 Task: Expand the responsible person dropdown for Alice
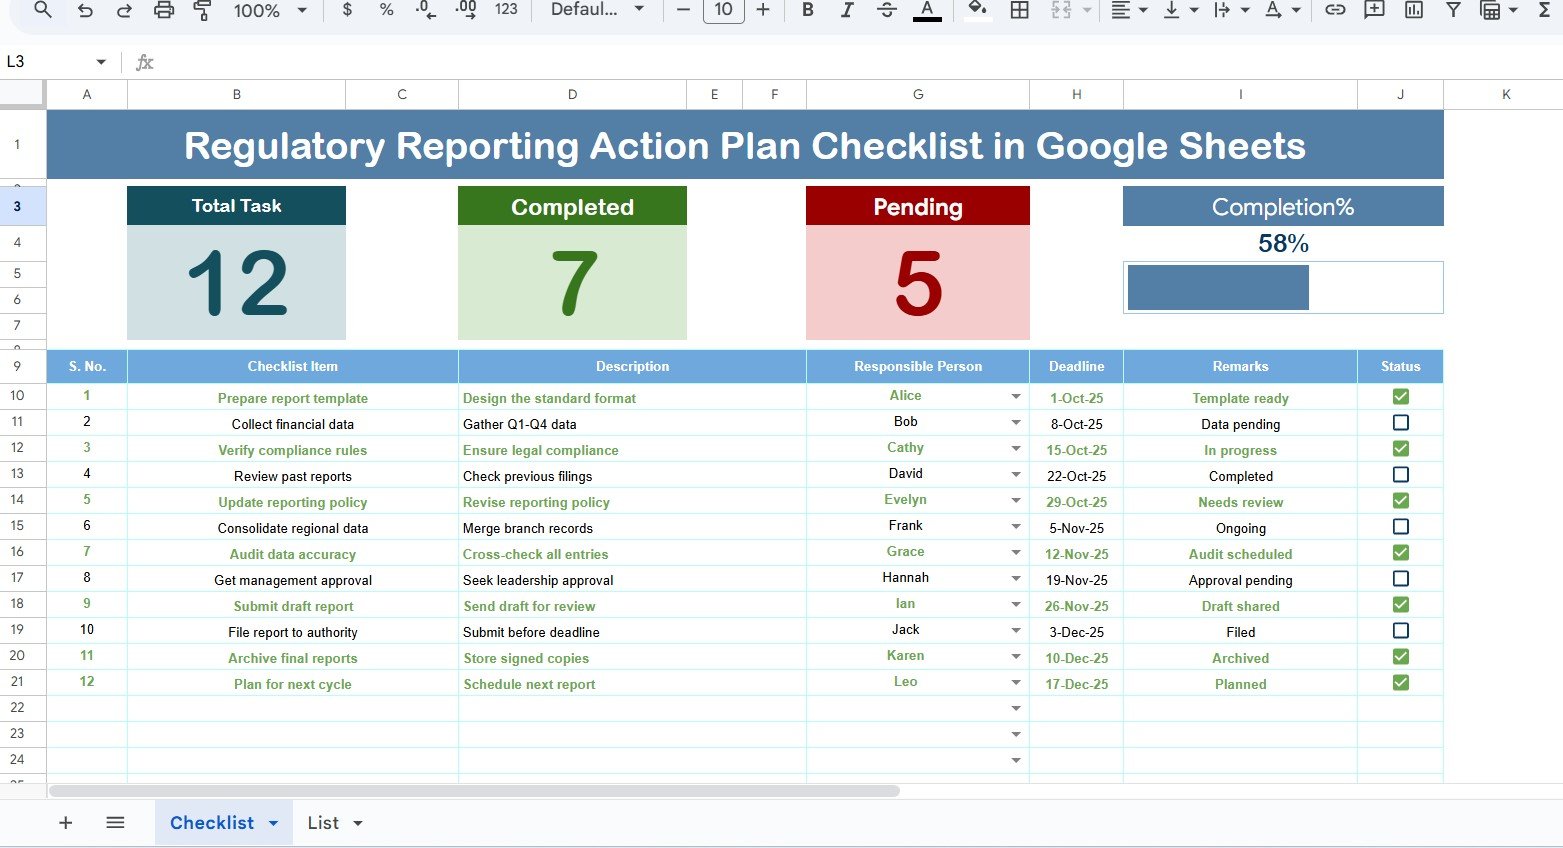[1016, 397]
